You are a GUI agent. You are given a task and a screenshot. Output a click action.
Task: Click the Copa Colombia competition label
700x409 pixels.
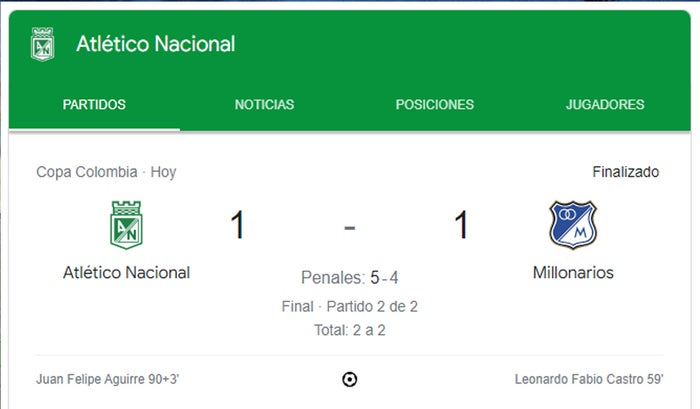[x=89, y=172]
